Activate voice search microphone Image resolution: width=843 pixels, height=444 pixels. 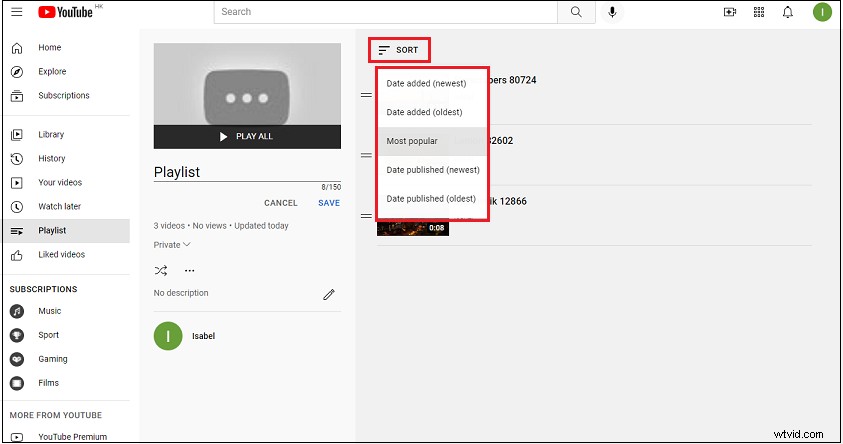pos(612,12)
